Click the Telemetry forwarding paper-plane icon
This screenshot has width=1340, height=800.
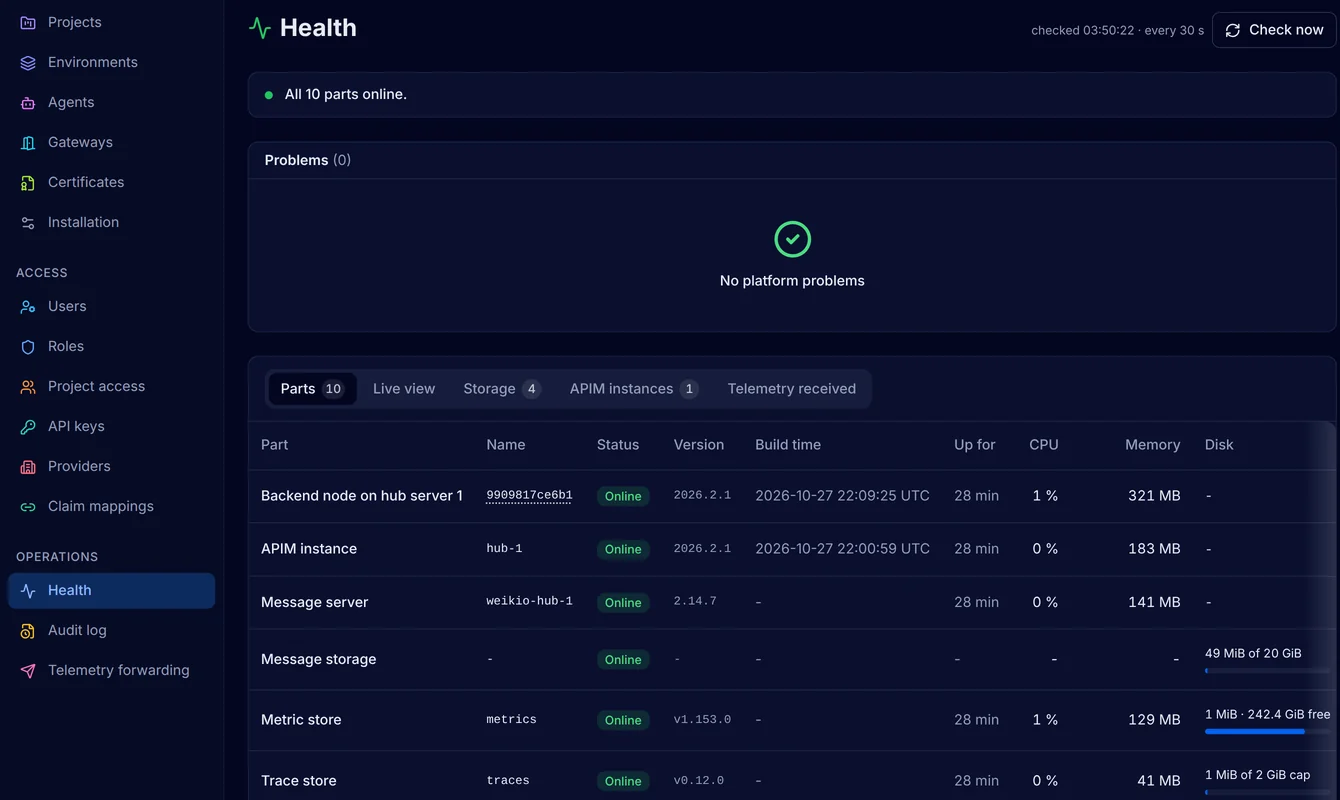tap(28, 670)
